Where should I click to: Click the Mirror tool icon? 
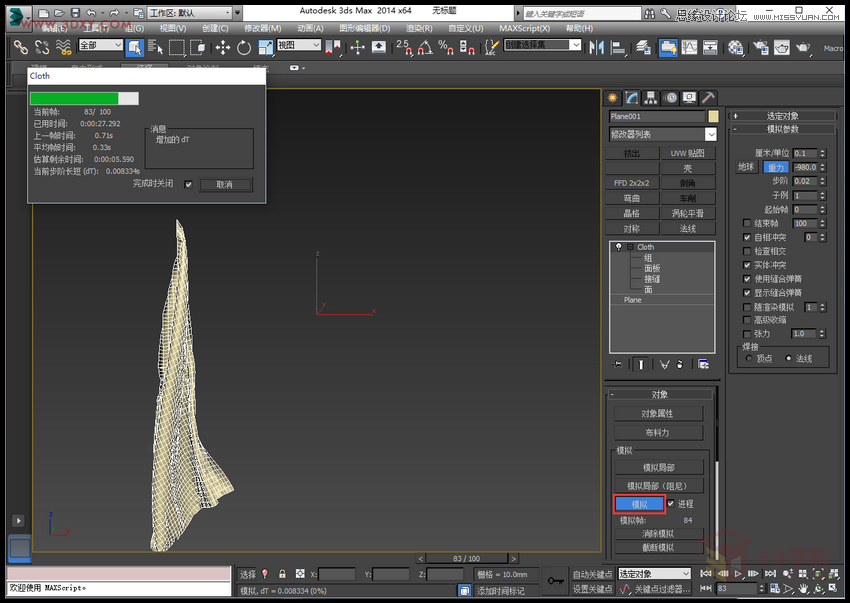[x=594, y=47]
